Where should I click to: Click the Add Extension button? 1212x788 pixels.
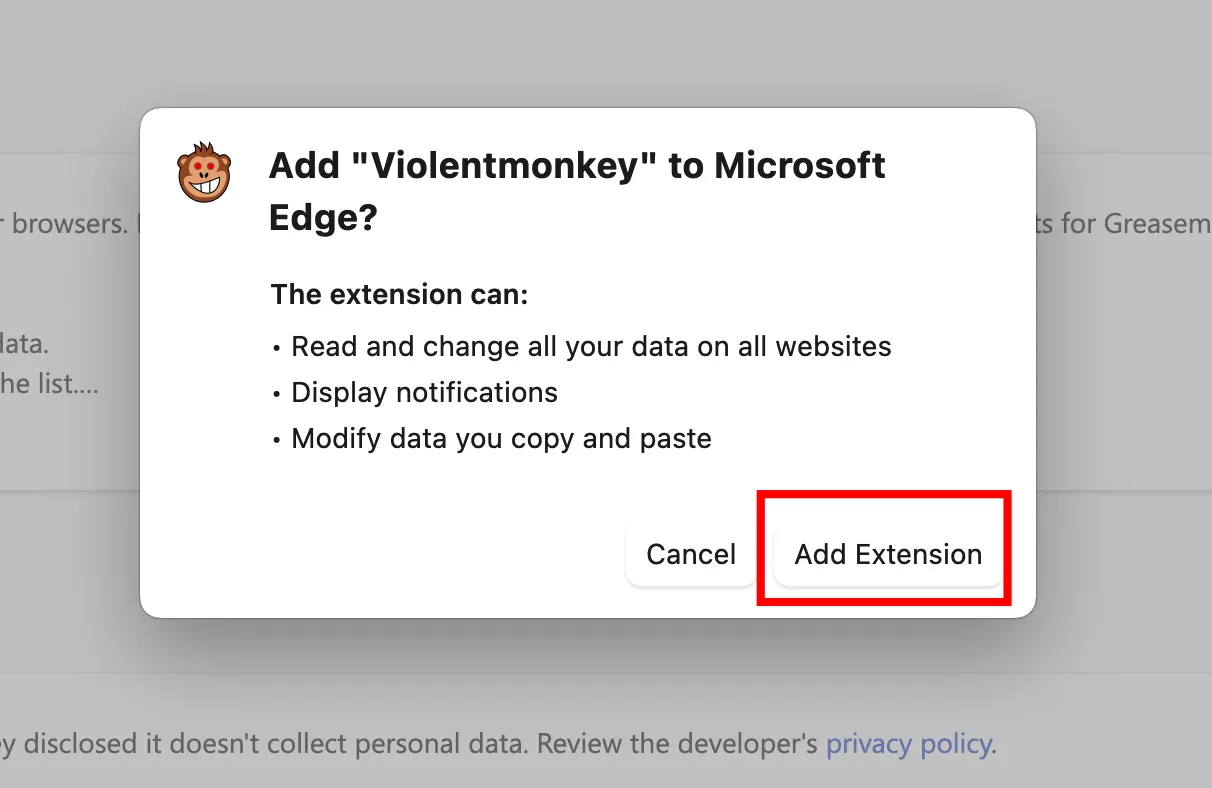[x=888, y=554]
